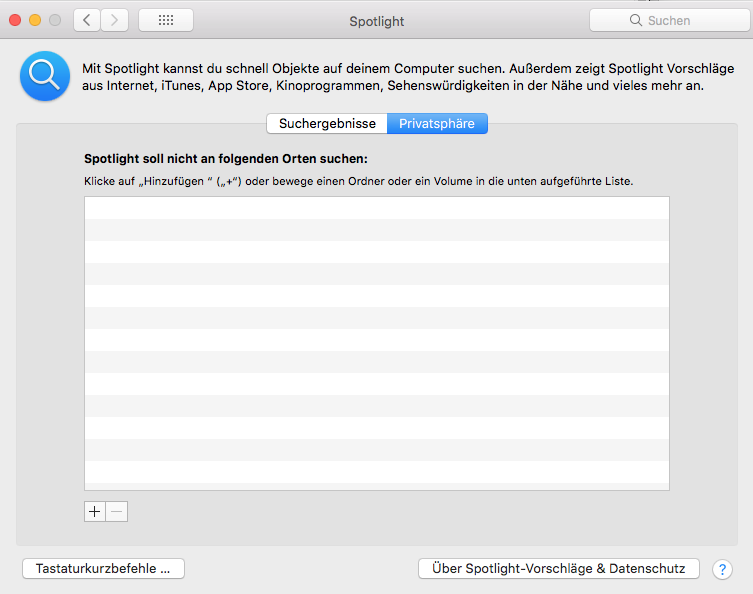Close the Spotlight window
This screenshot has height=594, width=753.
tap(15, 20)
